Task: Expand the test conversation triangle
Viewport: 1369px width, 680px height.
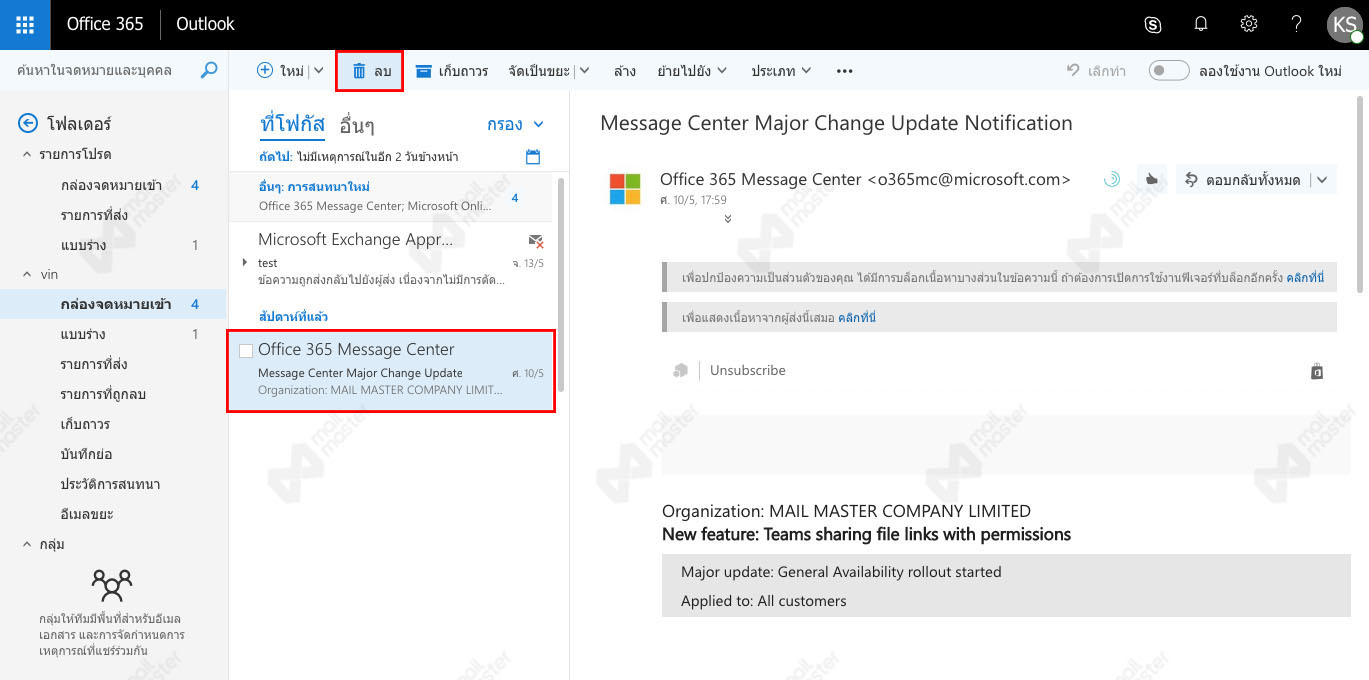Action: (x=246, y=262)
